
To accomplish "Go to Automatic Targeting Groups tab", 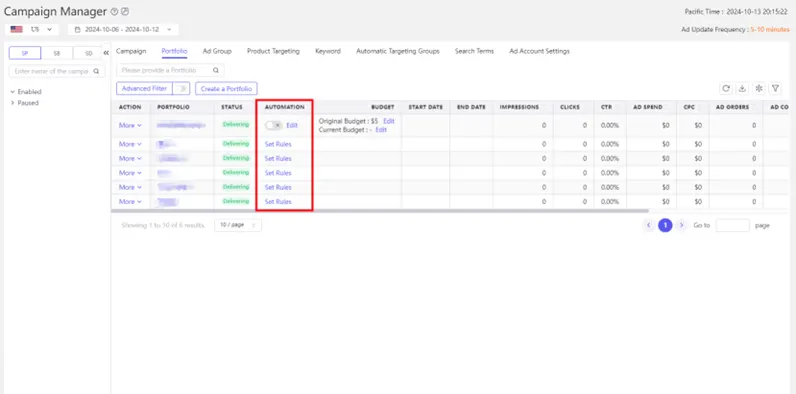I will 397,51.
